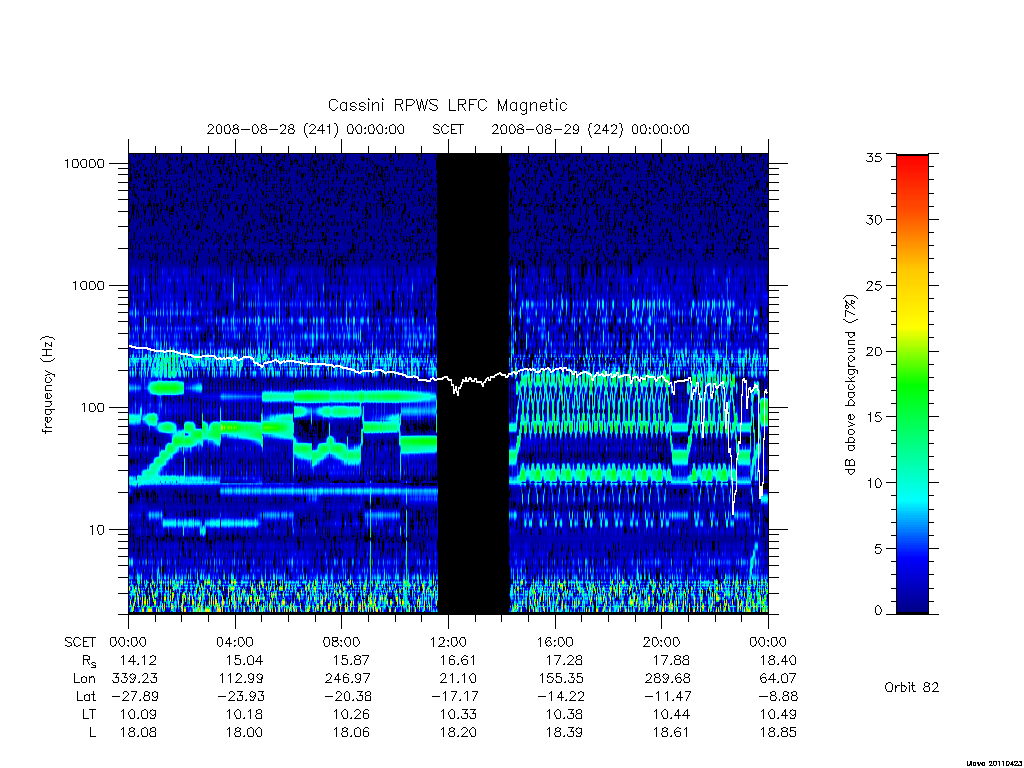This screenshot has height=768, width=1024.
Task: Click the 'SCET' label in the header
Action: click(x=448, y=129)
